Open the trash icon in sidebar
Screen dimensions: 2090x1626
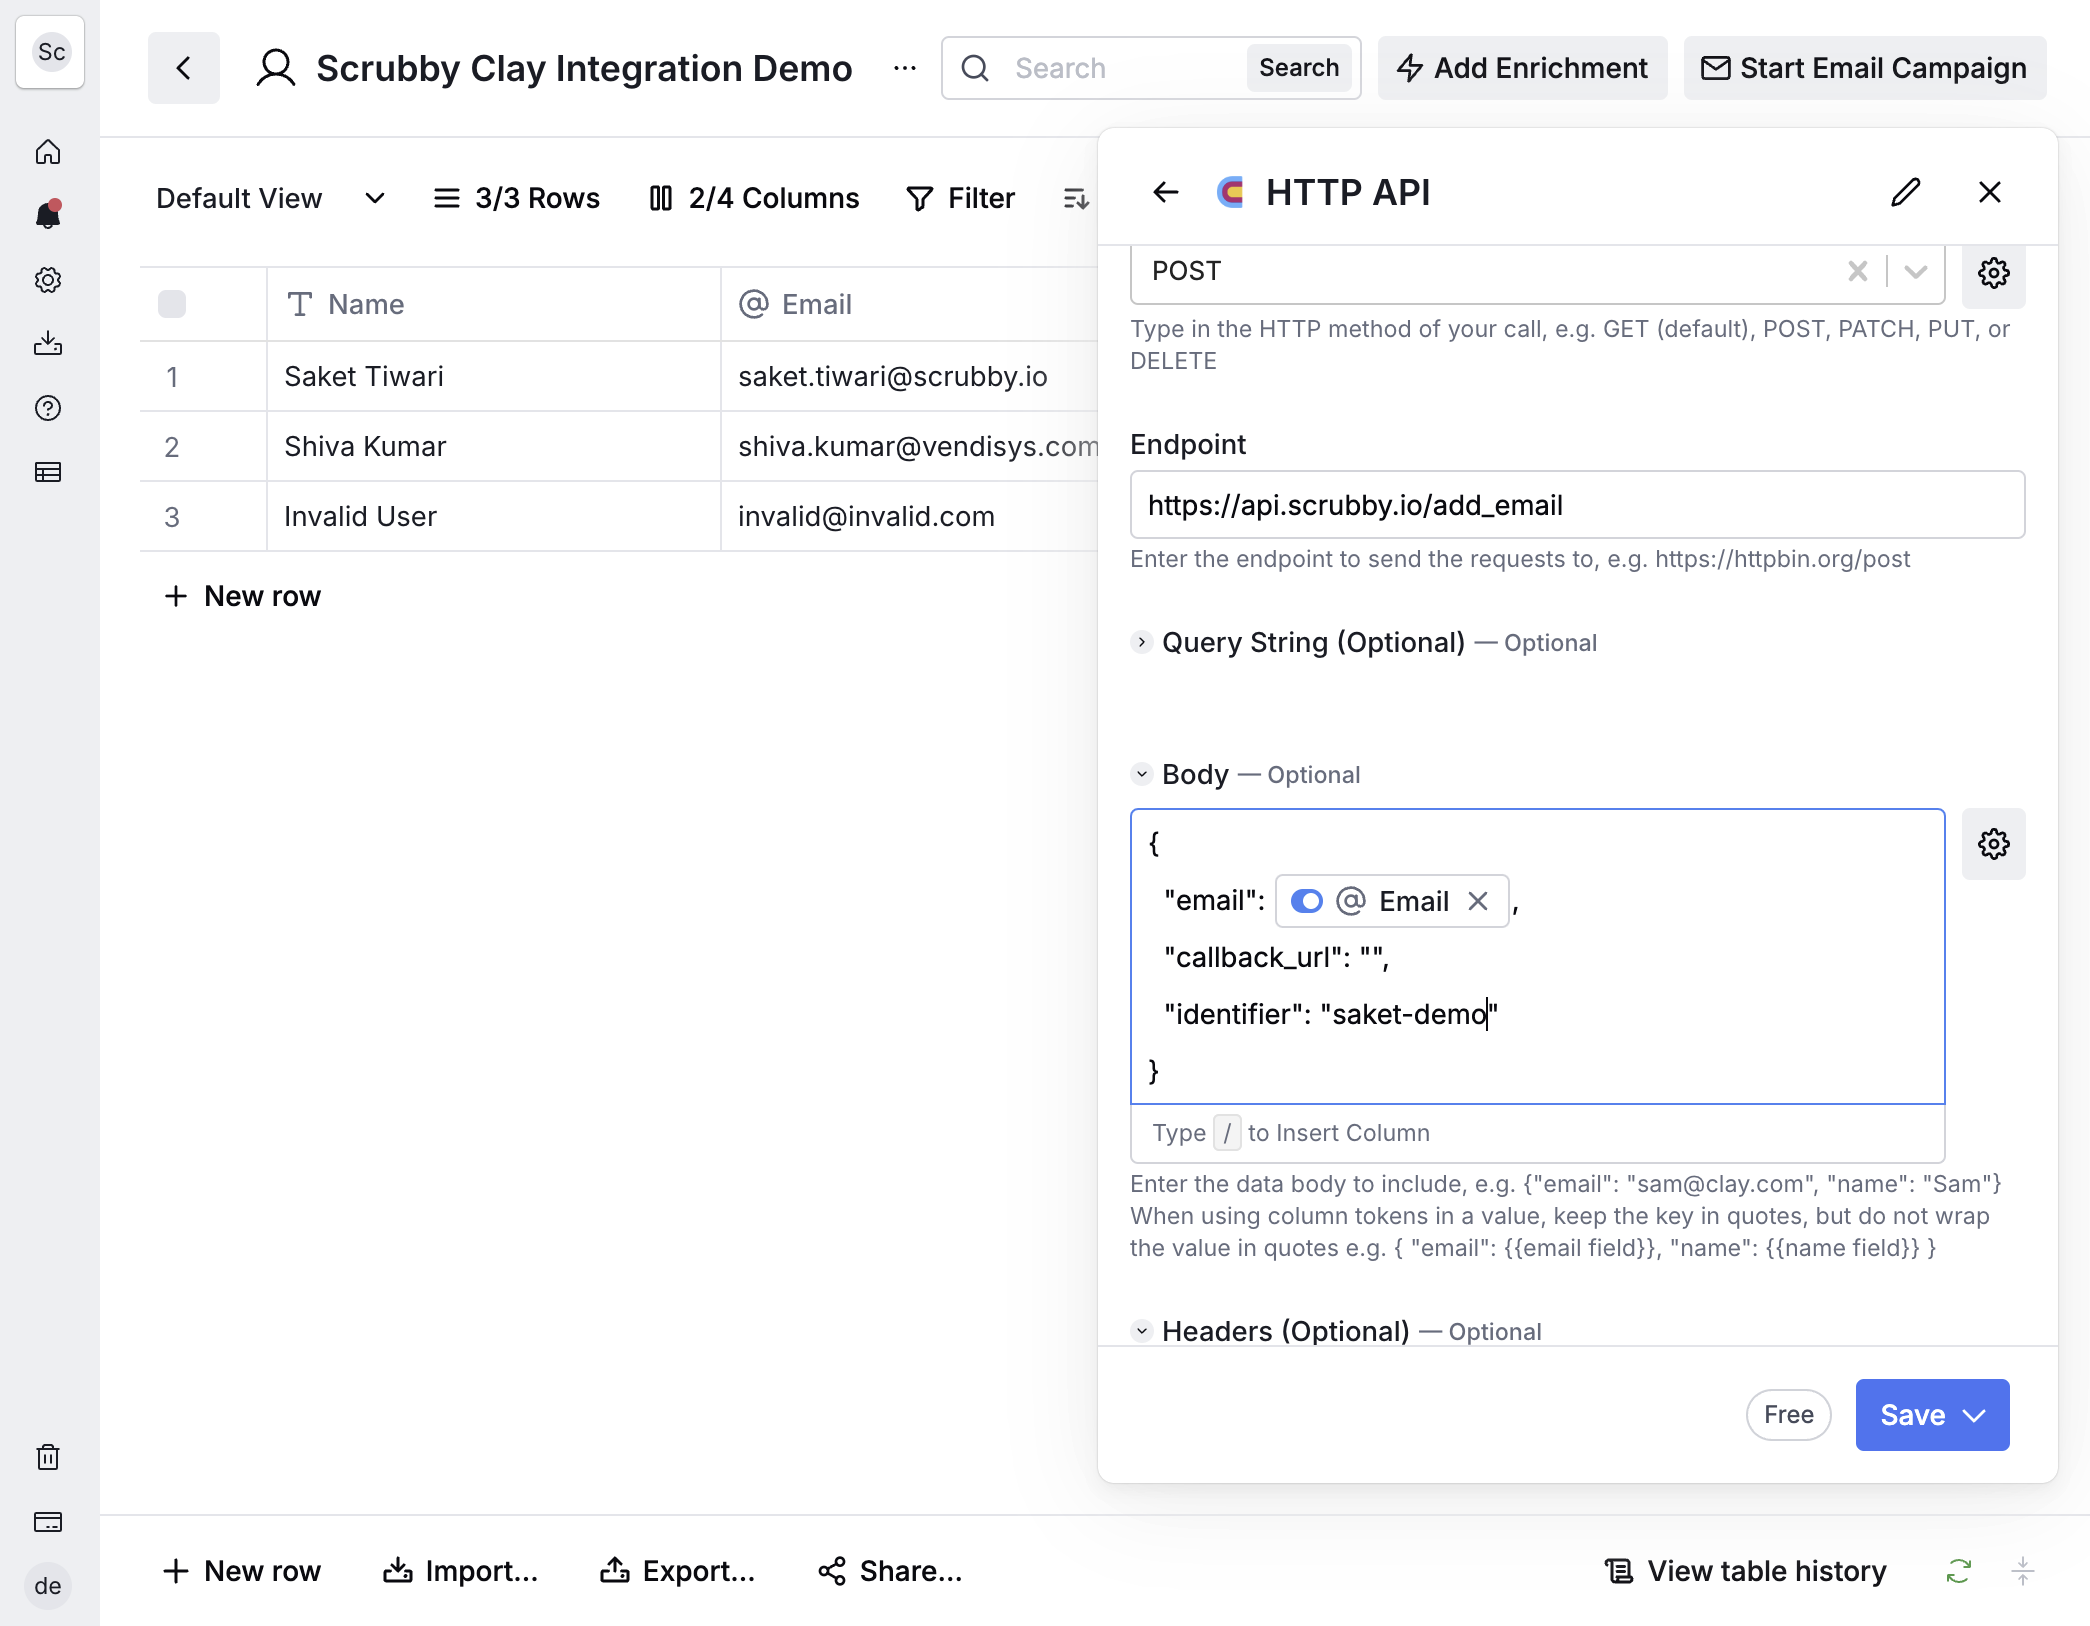pyautogui.click(x=48, y=1457)
